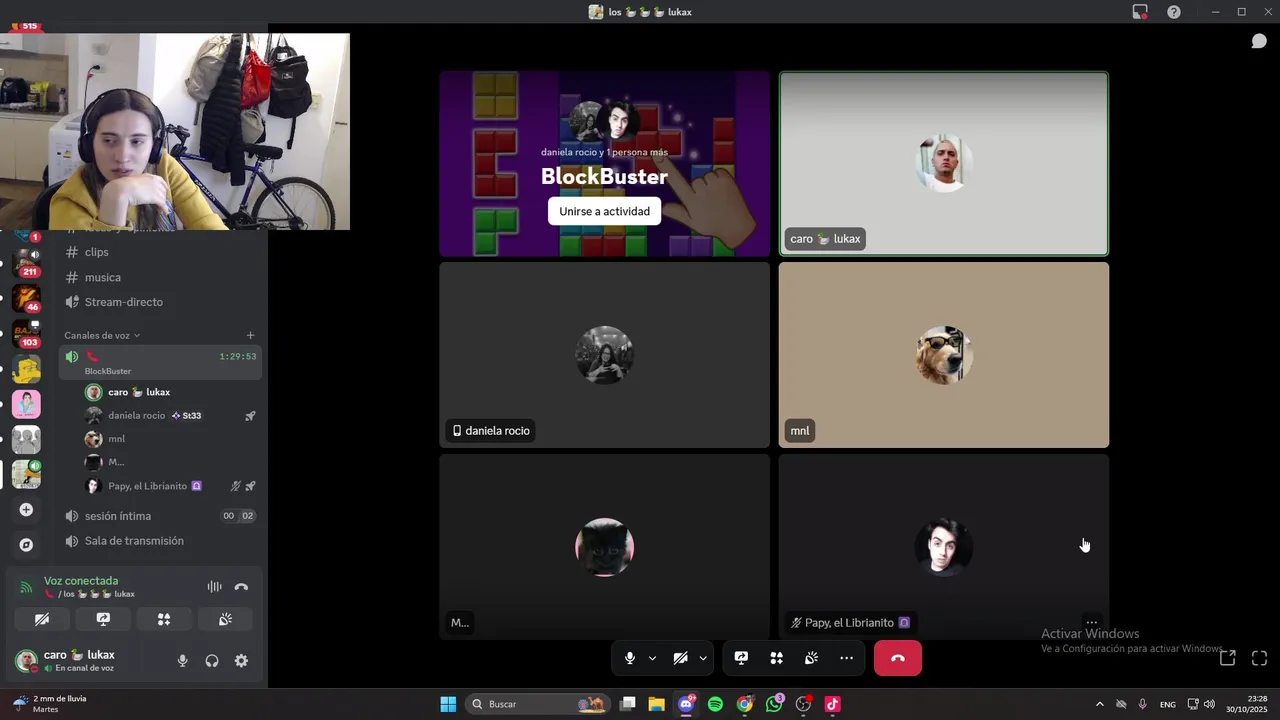Select the active BlockBuster voice channel
Screen dimensions: 1280x720
point(160,363)
